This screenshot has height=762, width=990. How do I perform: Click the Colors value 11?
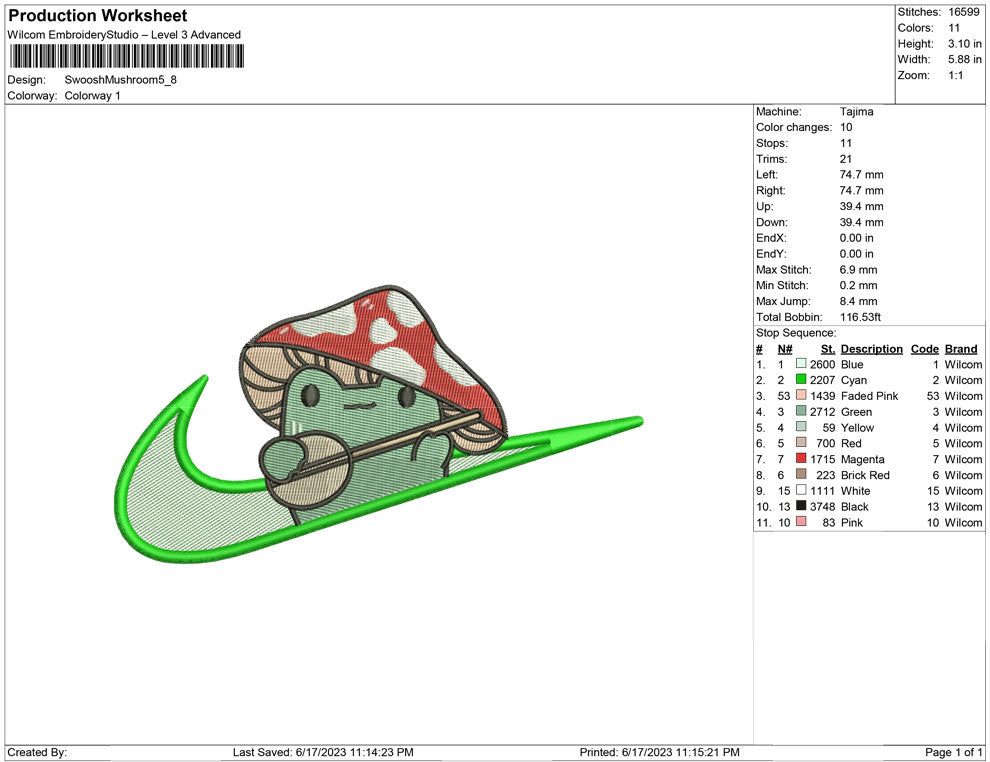pos(954,28)
